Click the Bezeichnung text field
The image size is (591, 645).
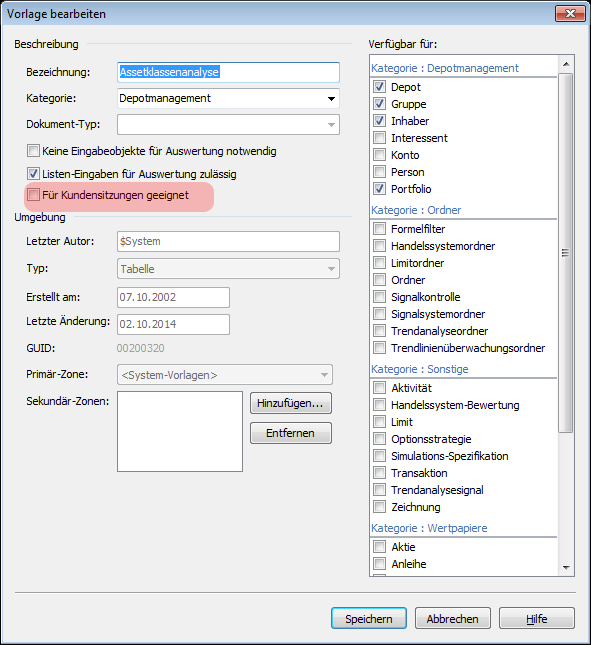point(228,72)
